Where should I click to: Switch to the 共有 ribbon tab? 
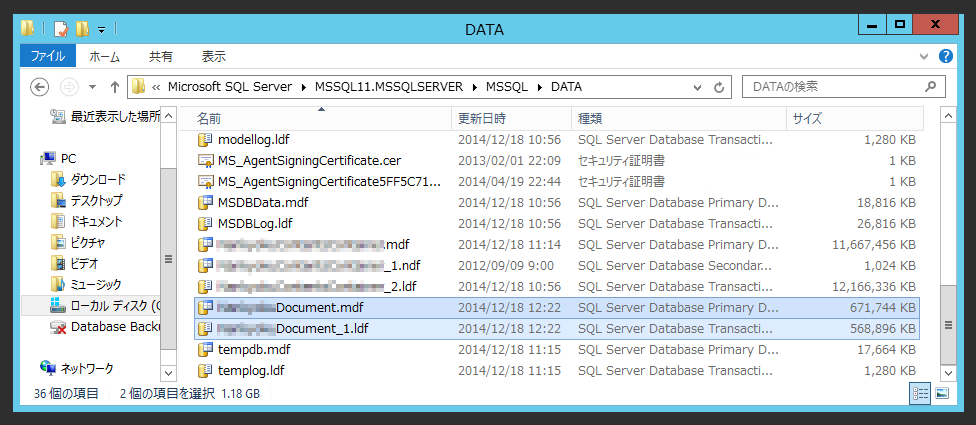click(x=161, y=57)
